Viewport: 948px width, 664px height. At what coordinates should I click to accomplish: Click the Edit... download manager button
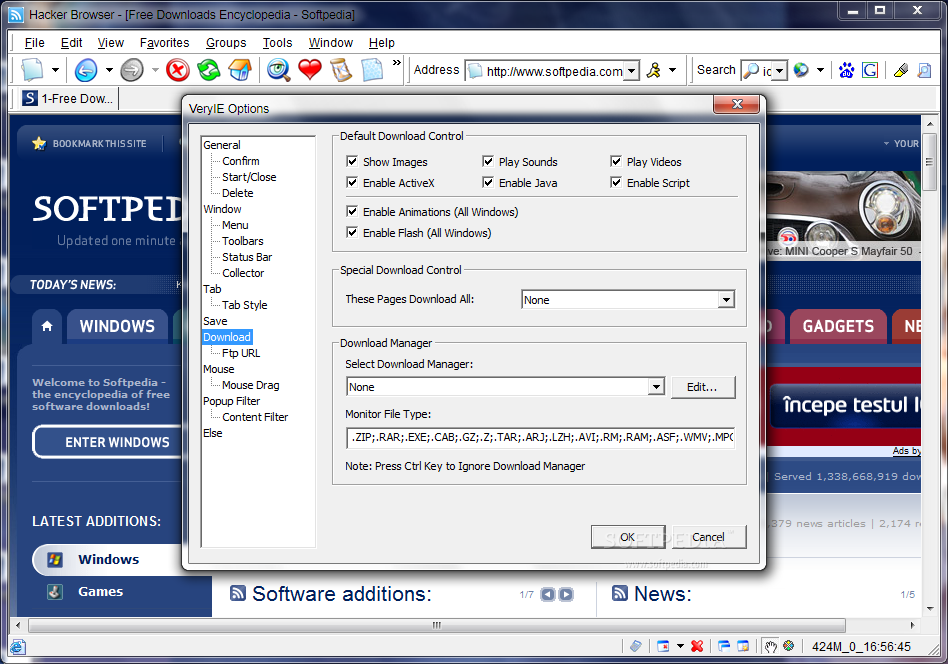coord(703,387)
